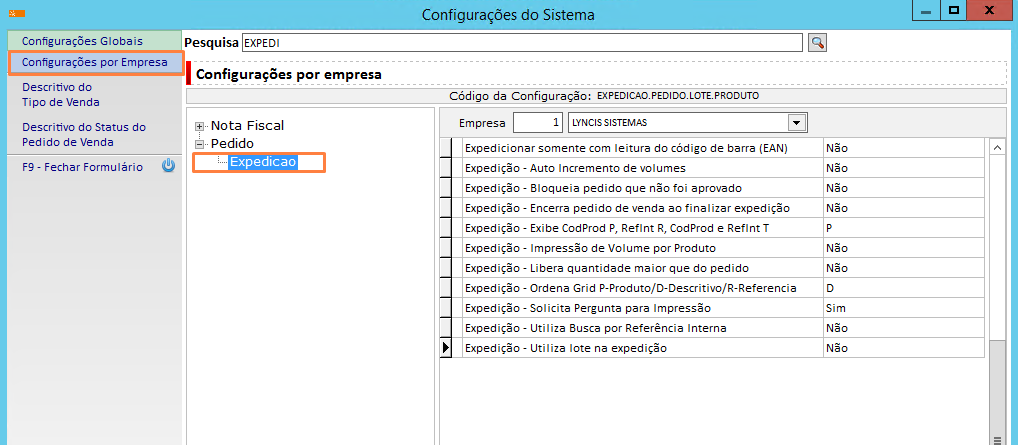The width and height of the screenshot is (1018, 445).
Task: Expand the Nota Fiscal tree node
Action: coord(200,126)
